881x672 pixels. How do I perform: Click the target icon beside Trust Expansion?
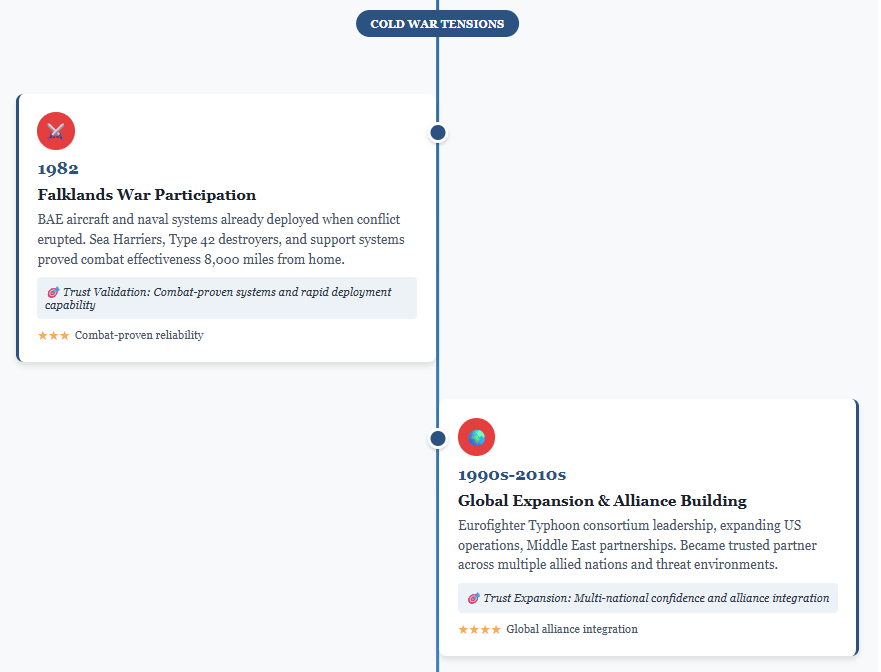click(x=474, y=598)
